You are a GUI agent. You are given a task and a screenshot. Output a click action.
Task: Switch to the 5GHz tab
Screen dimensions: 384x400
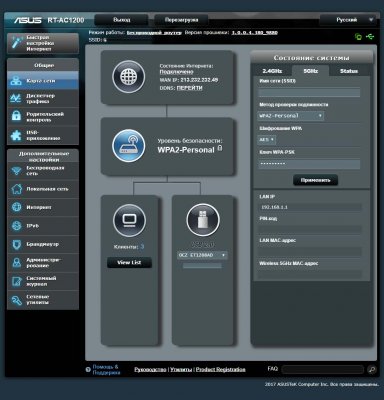point(310,71)
